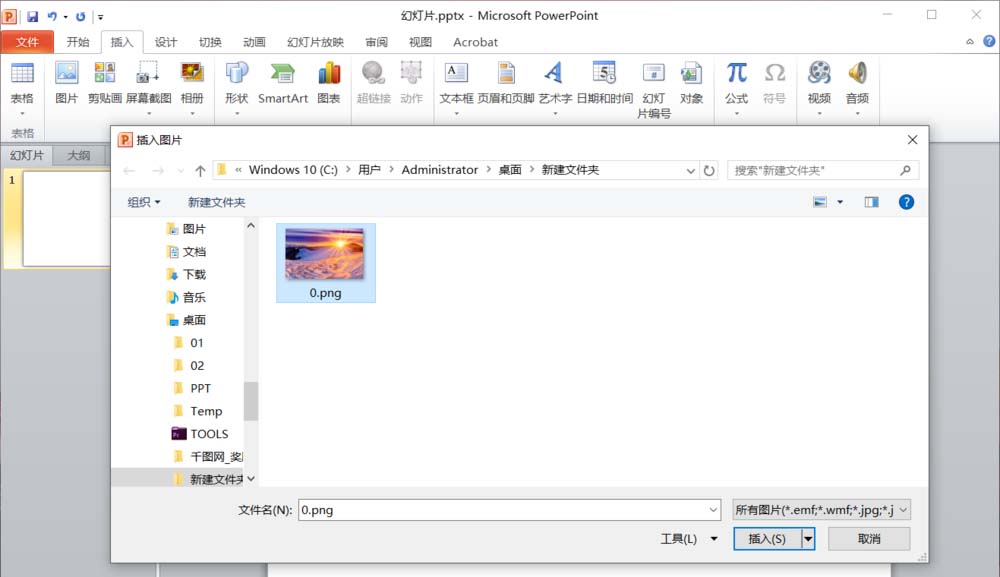Click the Hyperlink (超链接) icon

click(x=374, y=83)
